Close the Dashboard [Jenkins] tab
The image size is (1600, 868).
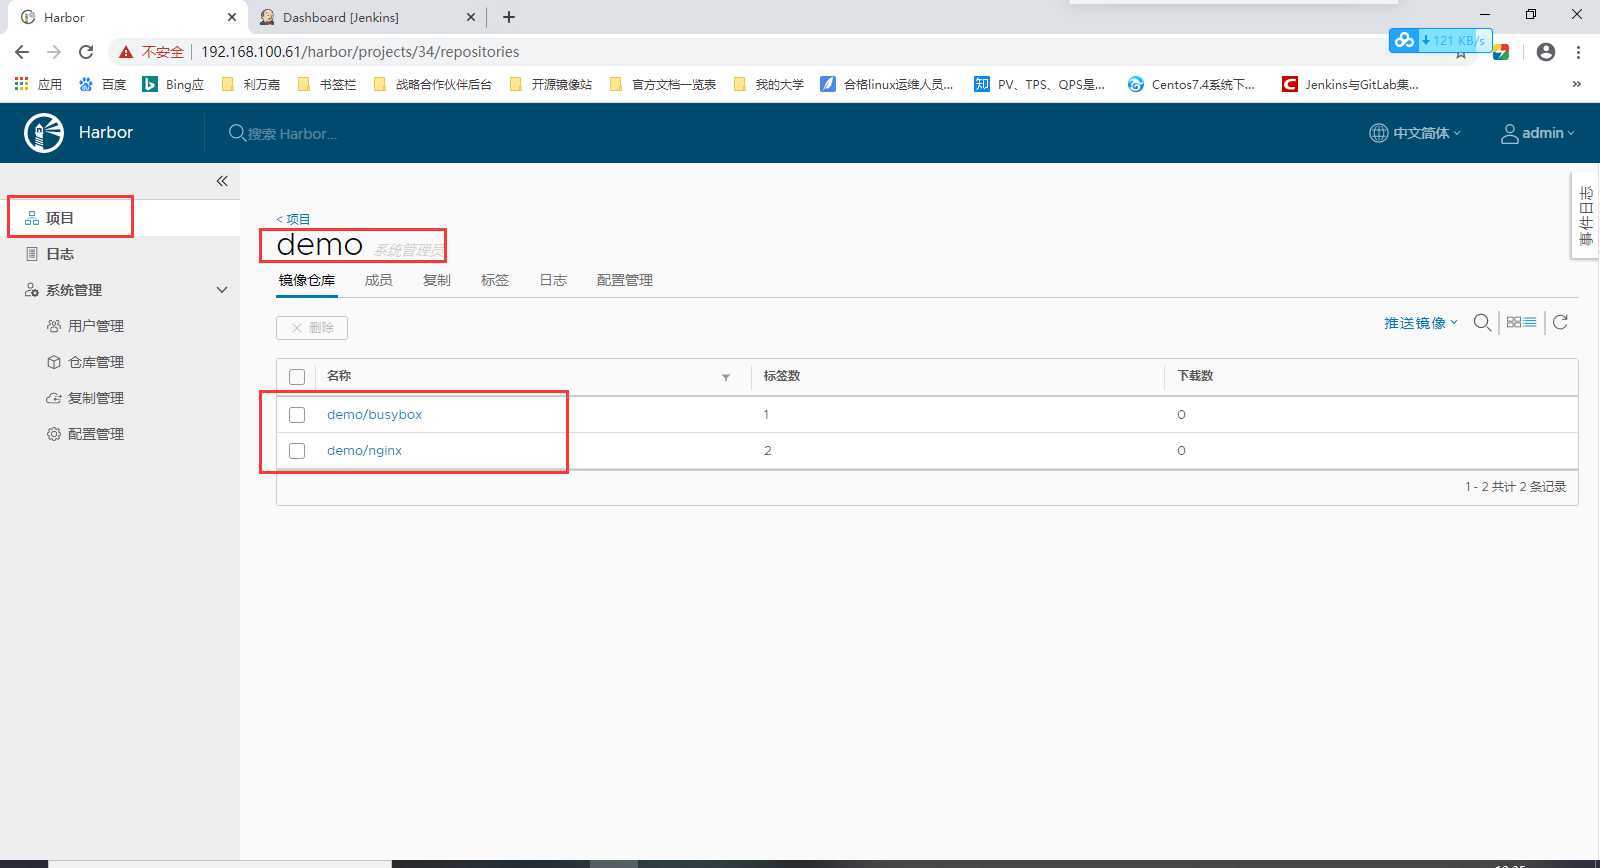471,17
